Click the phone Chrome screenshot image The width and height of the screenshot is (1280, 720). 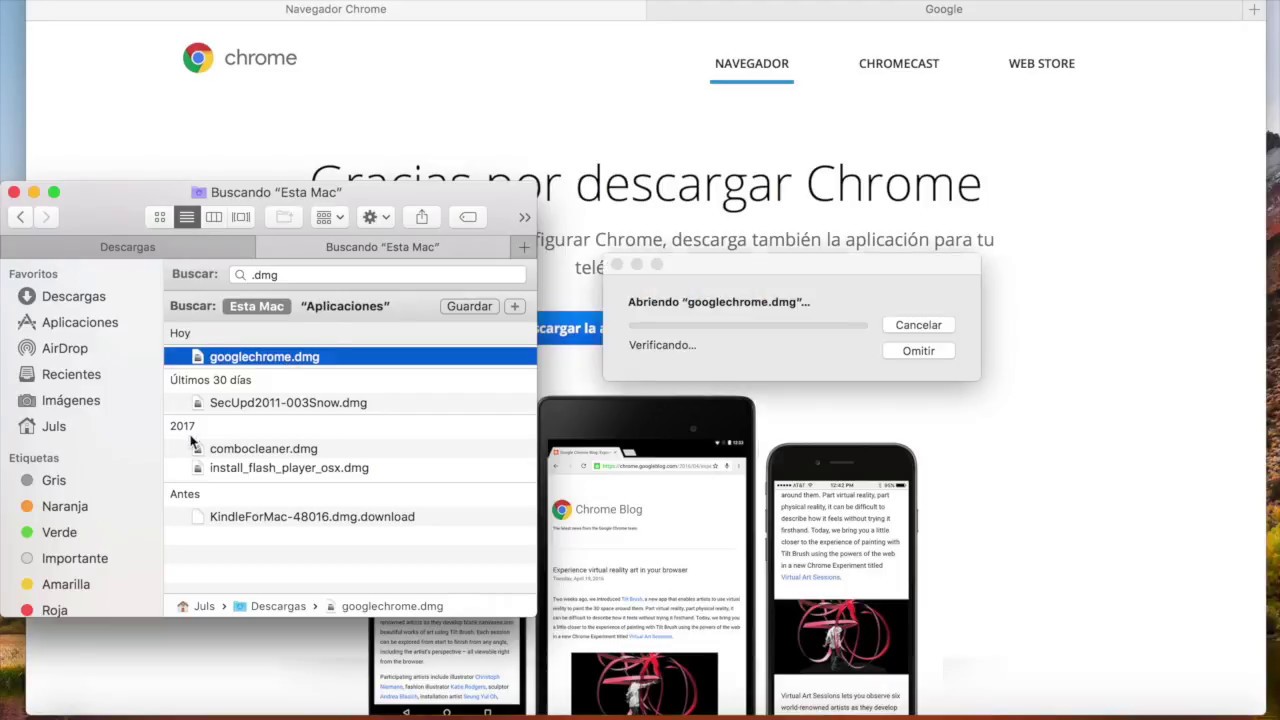[x=841, y=580]
